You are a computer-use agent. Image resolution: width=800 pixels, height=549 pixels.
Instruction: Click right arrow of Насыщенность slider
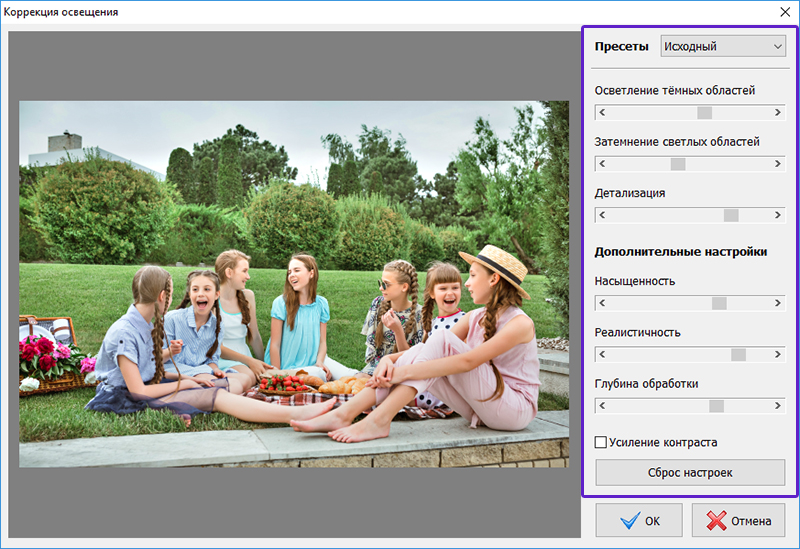pyautogui.click(x=778, y=303)
